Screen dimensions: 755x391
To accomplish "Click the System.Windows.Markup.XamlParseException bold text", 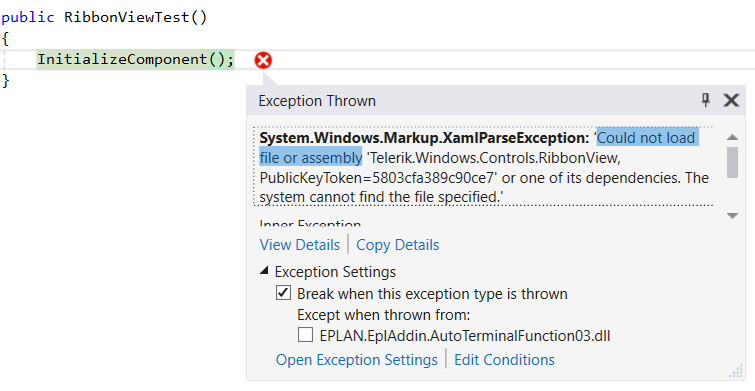I will (424, 138).
